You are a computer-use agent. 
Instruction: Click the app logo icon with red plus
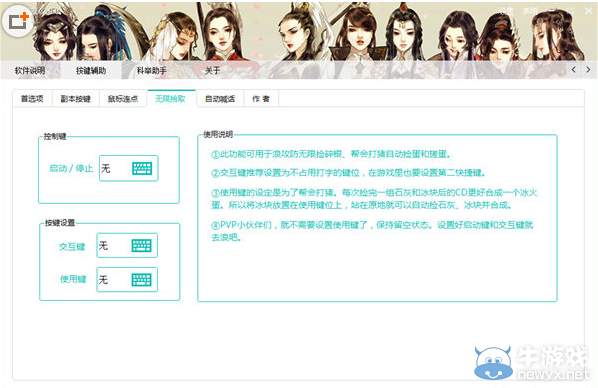point(18,20)
